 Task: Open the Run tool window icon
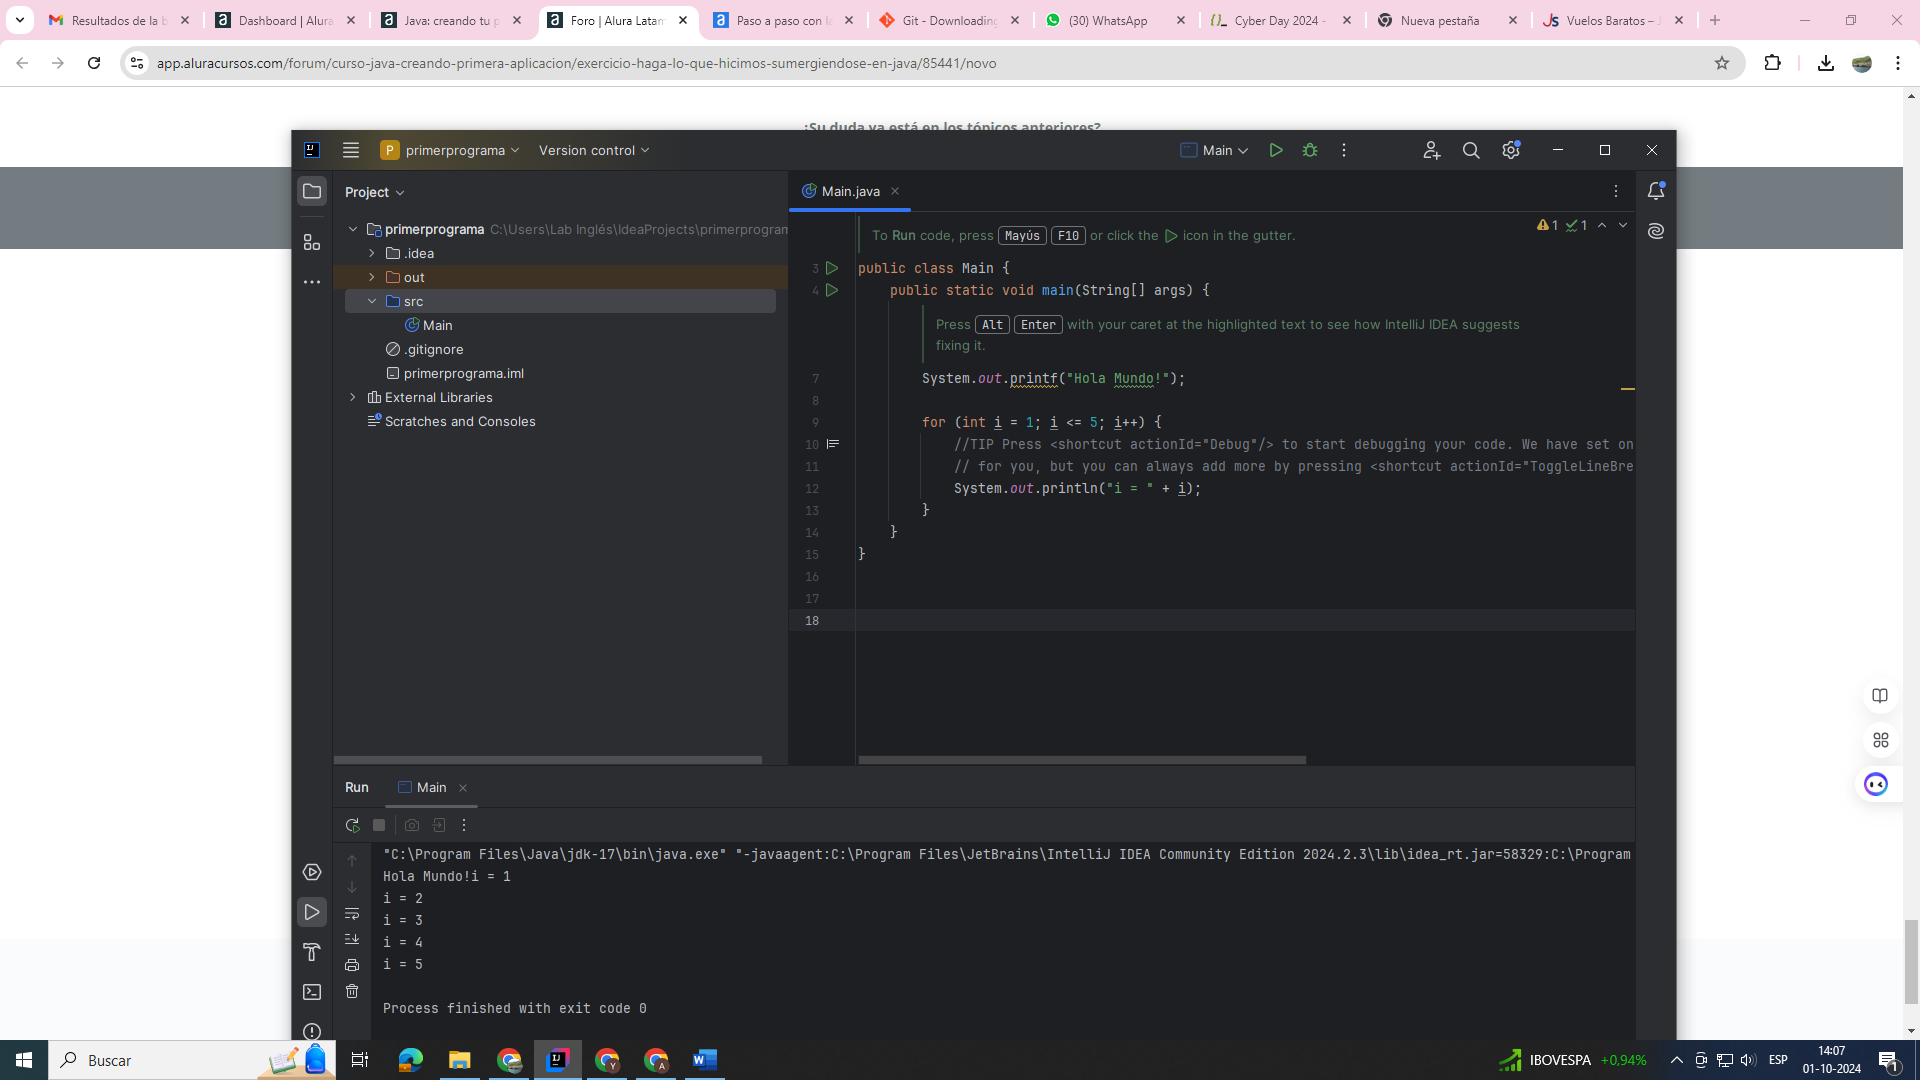tap(312, 912)
